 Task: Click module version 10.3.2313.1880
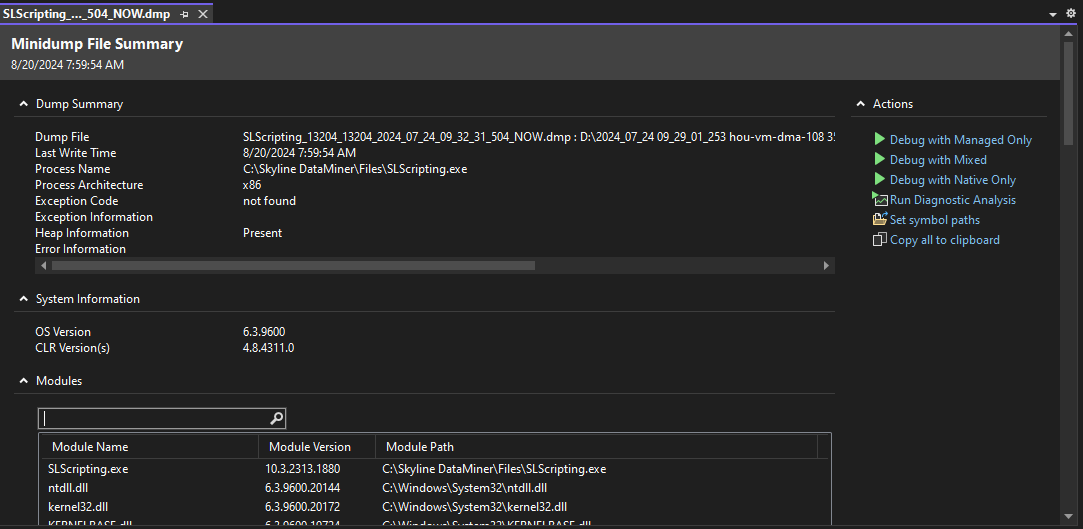click(302, 469)
